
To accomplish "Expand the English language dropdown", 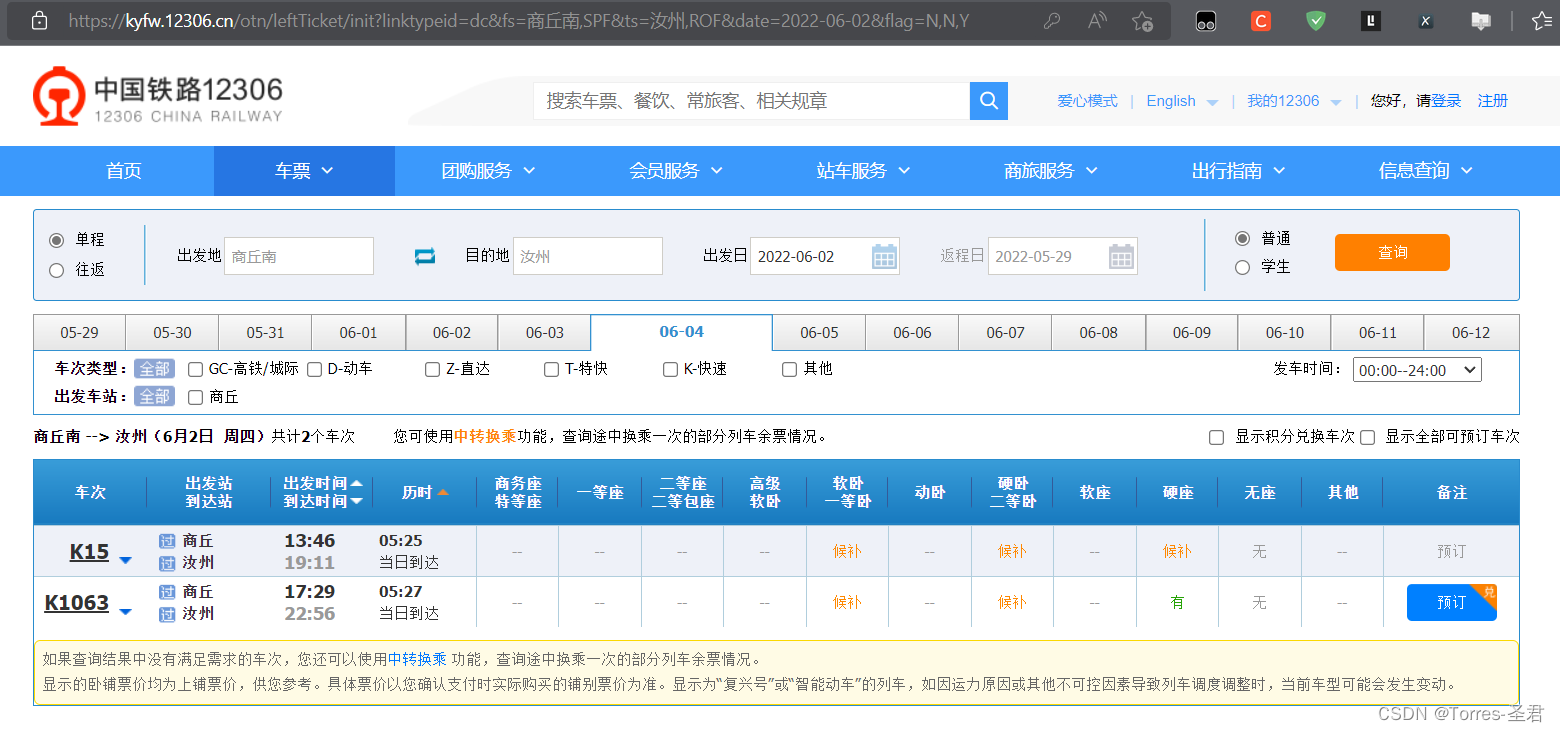I will (x=1213, y=103).
